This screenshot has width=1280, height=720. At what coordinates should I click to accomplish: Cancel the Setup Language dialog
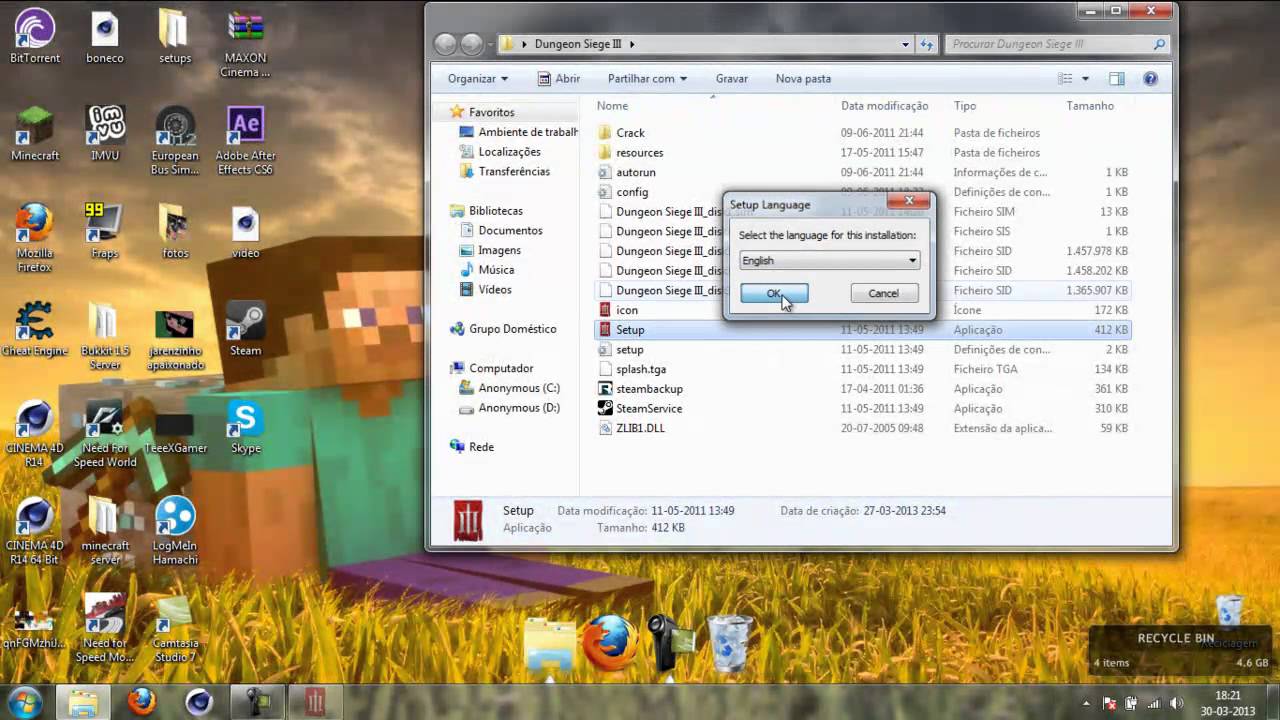(883, 293)
